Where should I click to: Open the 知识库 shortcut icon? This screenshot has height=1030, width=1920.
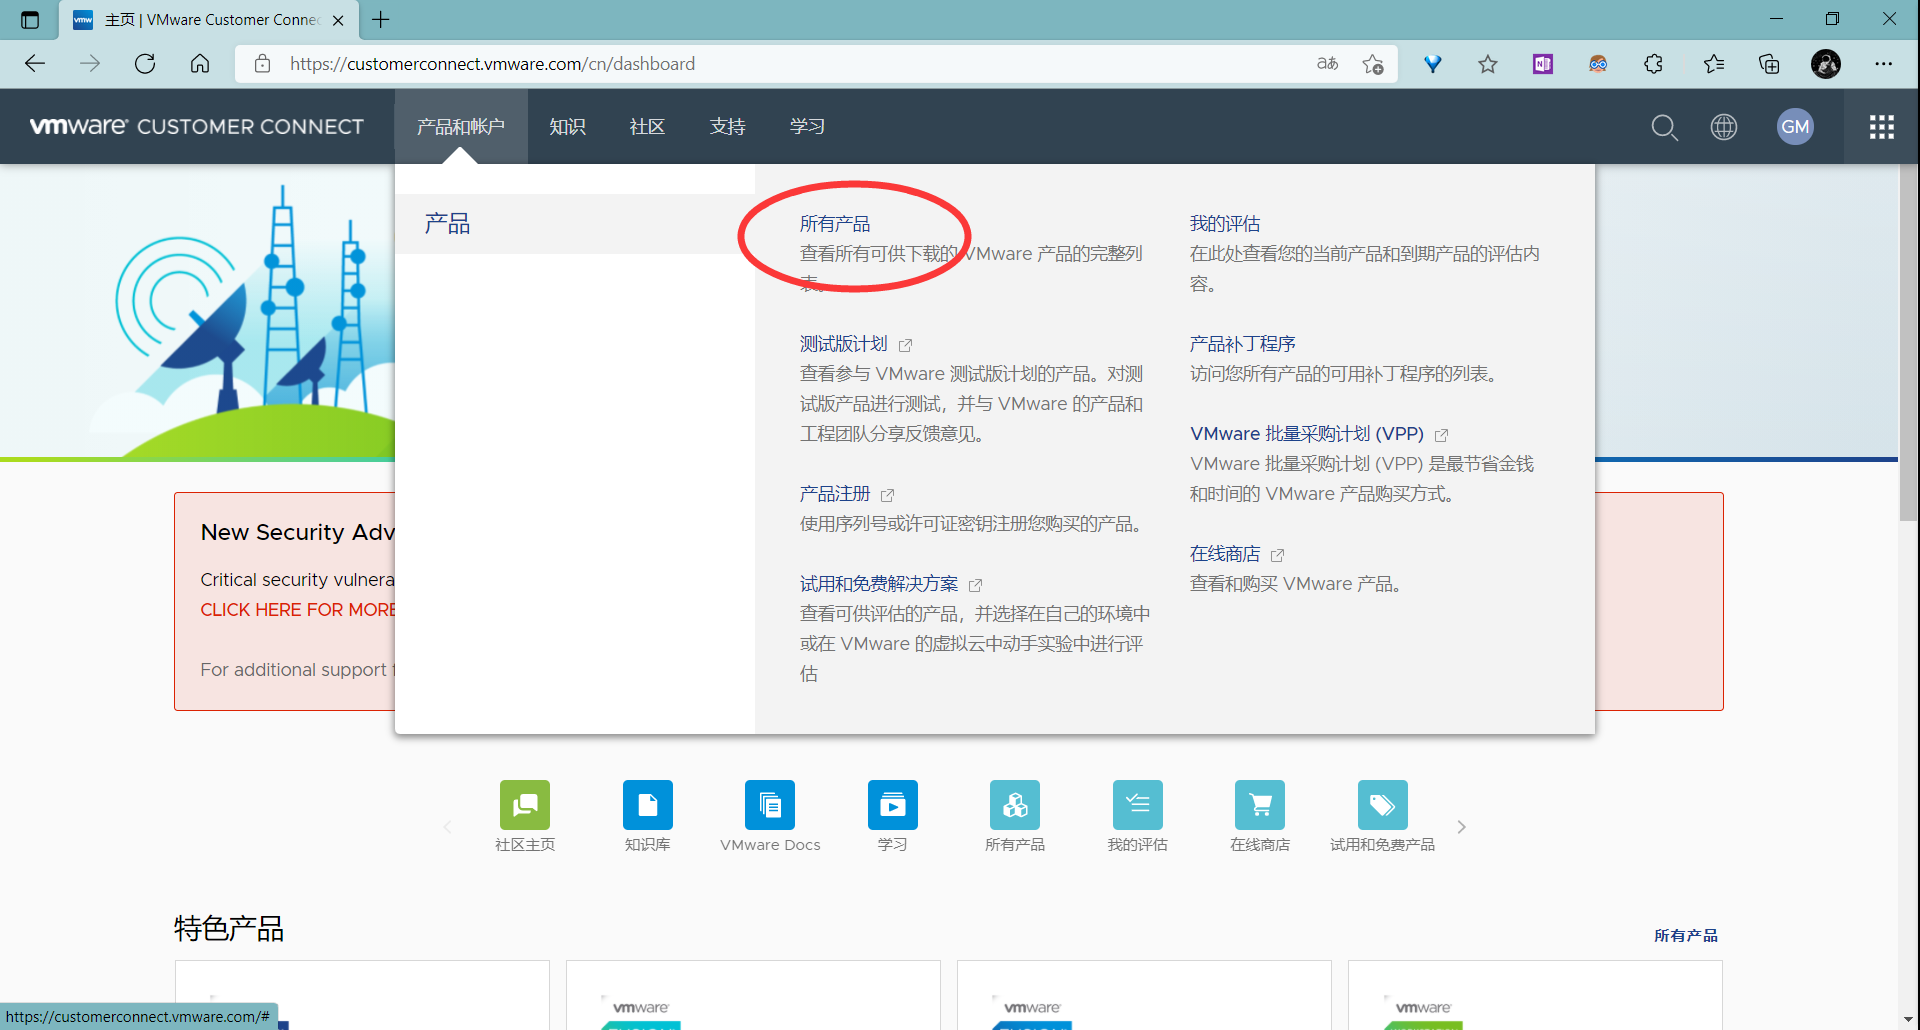[648, 805]
